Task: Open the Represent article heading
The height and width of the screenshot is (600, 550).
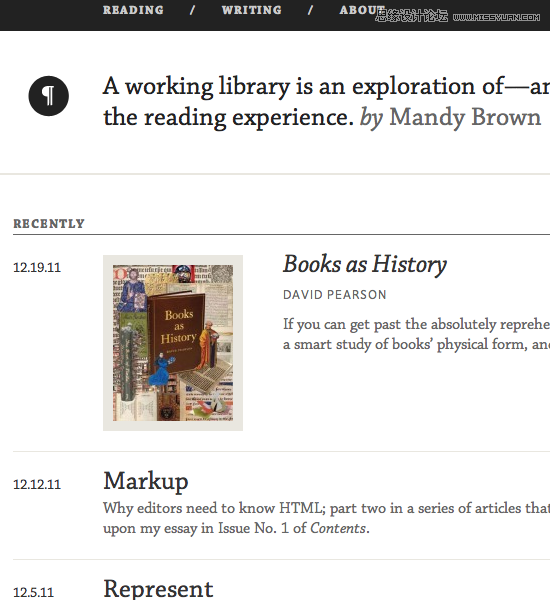Action: point(158,588)
